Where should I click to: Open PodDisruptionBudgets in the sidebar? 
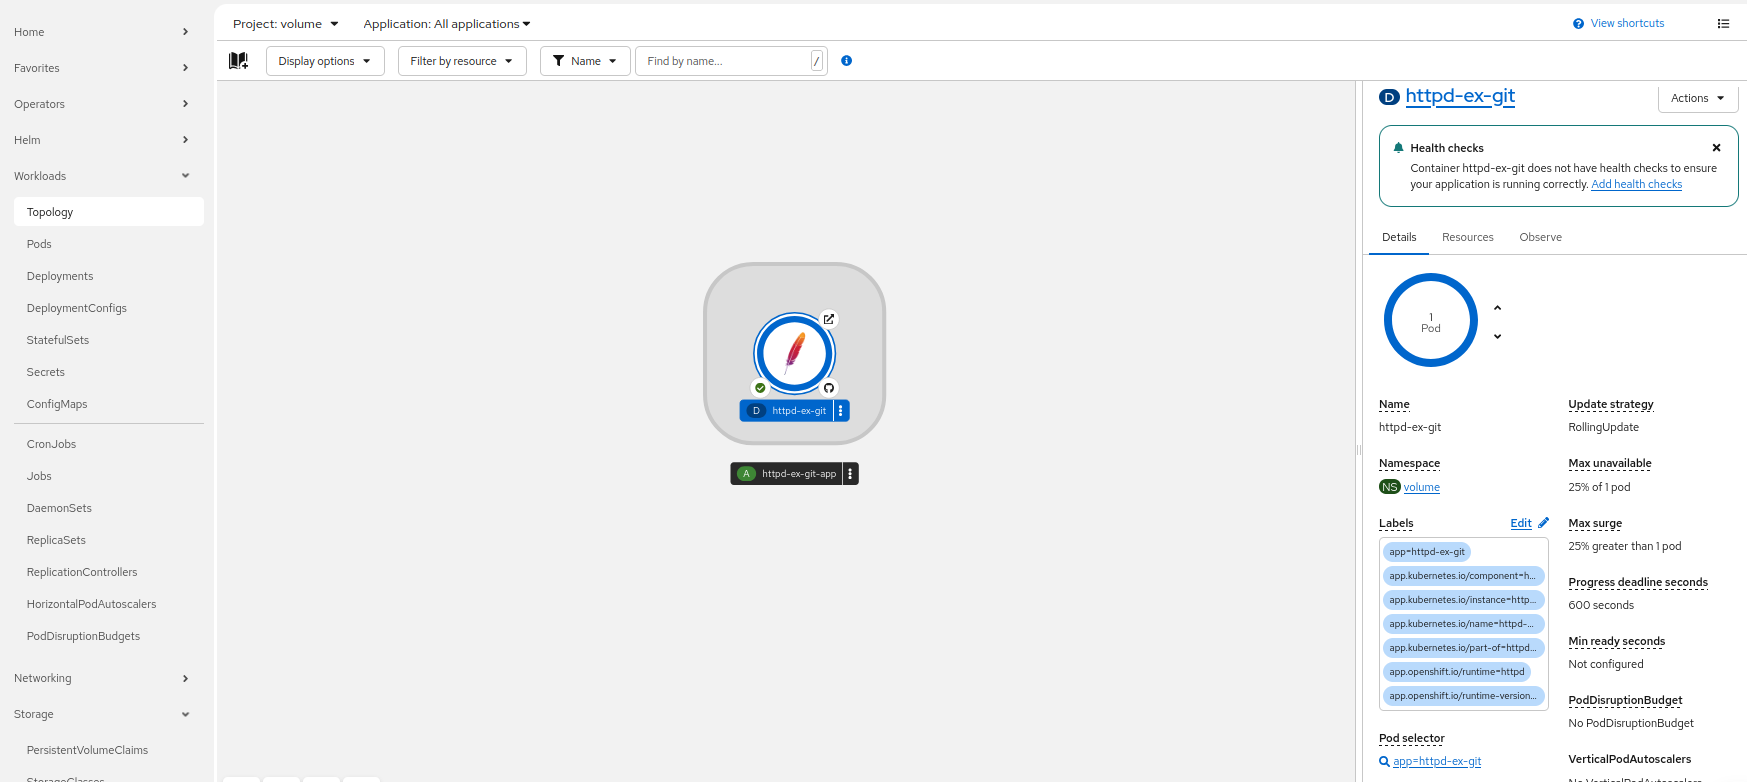109,636
